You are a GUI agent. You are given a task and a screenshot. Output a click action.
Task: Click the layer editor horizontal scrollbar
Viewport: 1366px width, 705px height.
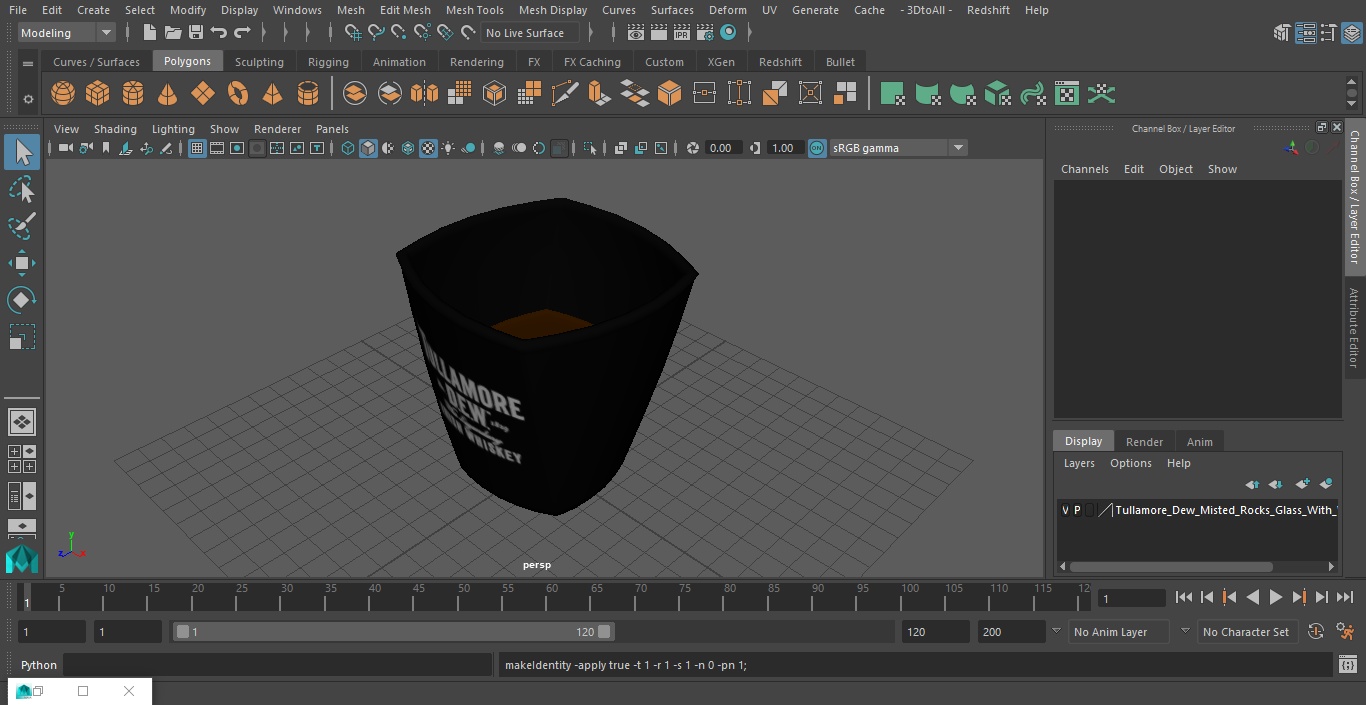1172,566
